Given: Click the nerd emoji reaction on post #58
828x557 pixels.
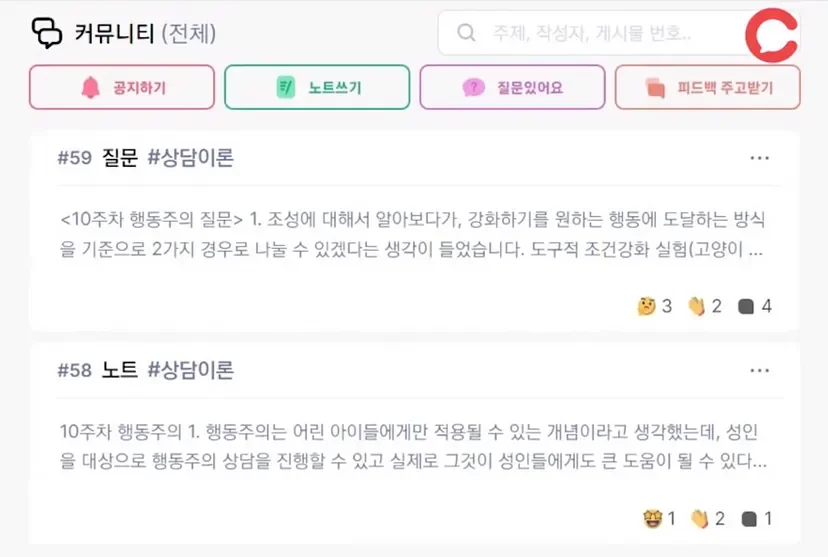Looking at the screenshot, I should pos(652,519).
